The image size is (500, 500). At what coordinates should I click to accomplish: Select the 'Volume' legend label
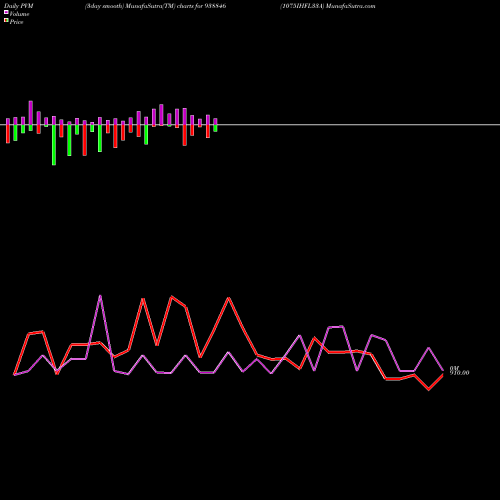click(19, 14)
